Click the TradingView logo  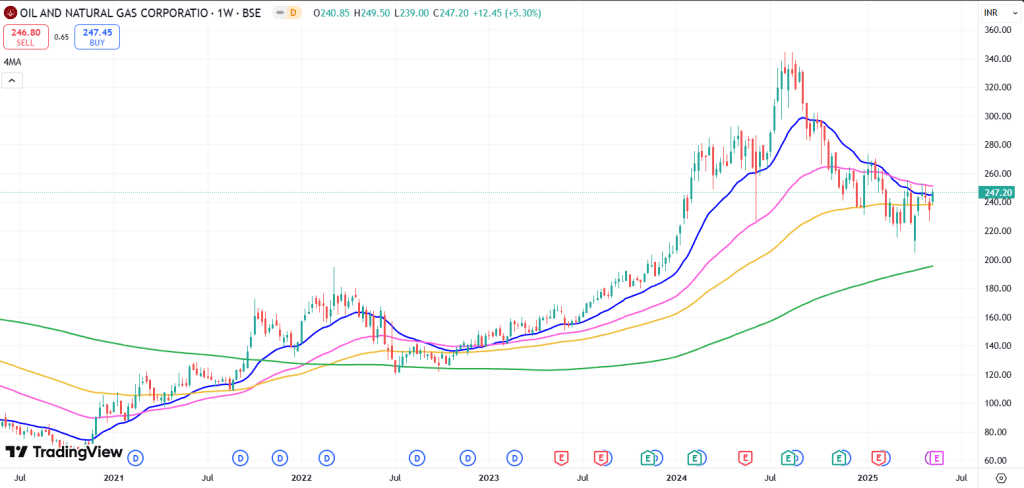64,452
